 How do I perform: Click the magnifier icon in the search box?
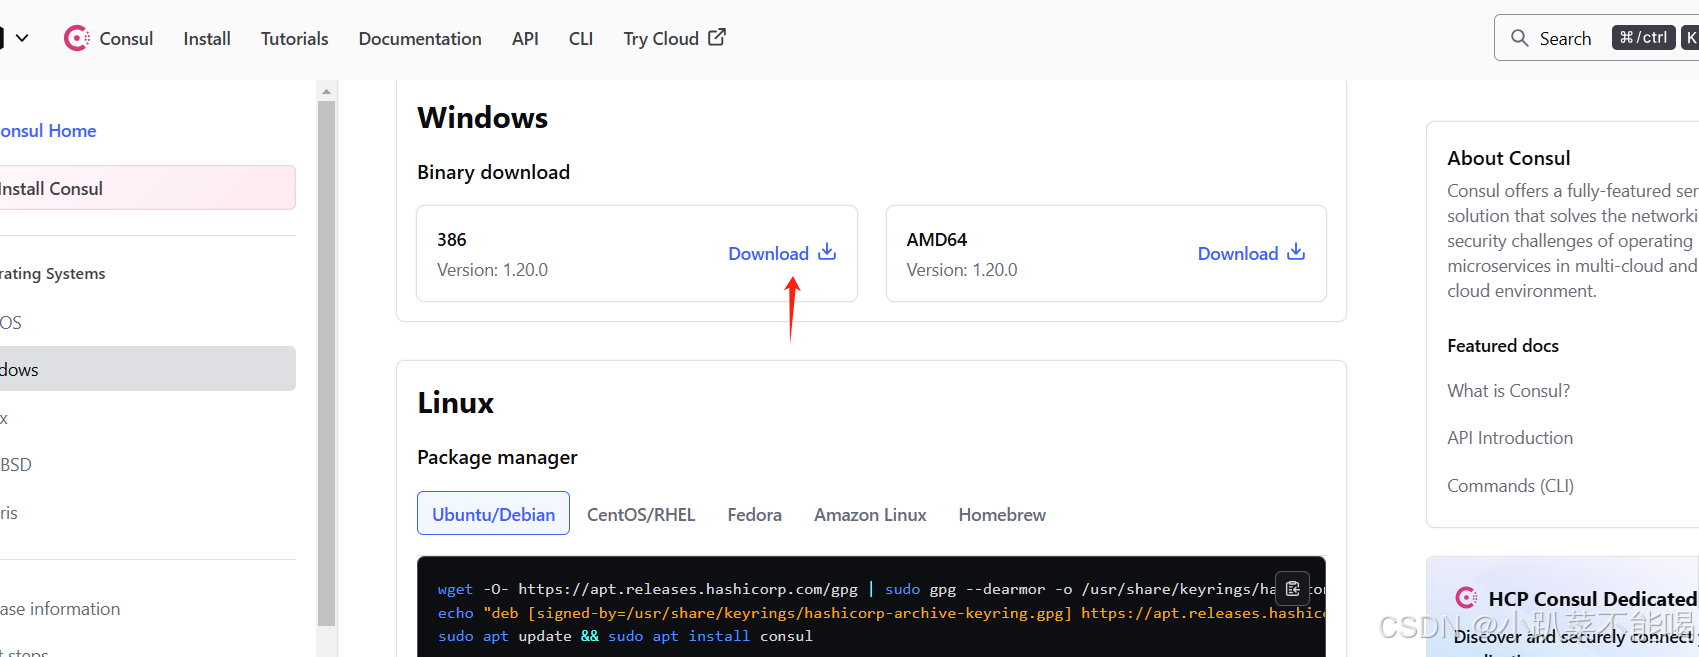pyautogui.click(x=1519, y=38)
